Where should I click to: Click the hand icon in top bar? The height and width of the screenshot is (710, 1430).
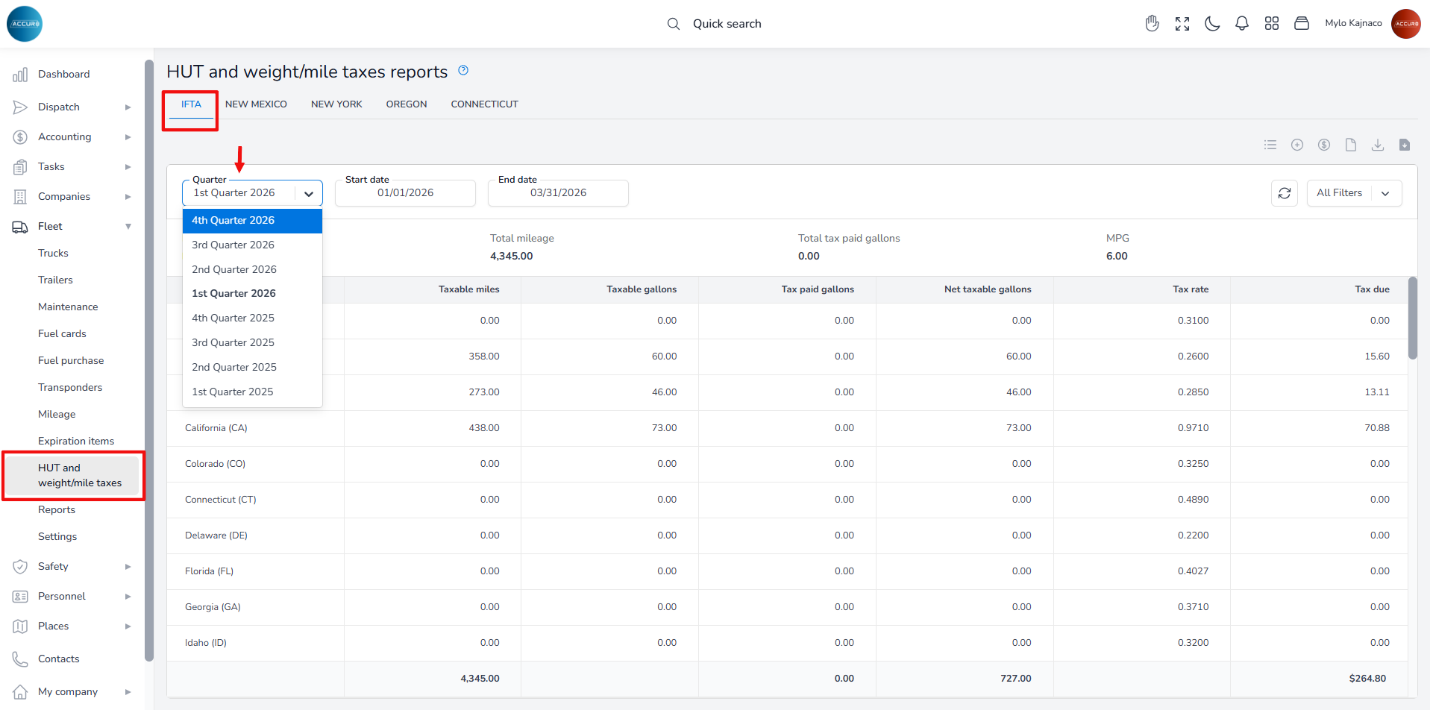click(x=1152, y=24)
